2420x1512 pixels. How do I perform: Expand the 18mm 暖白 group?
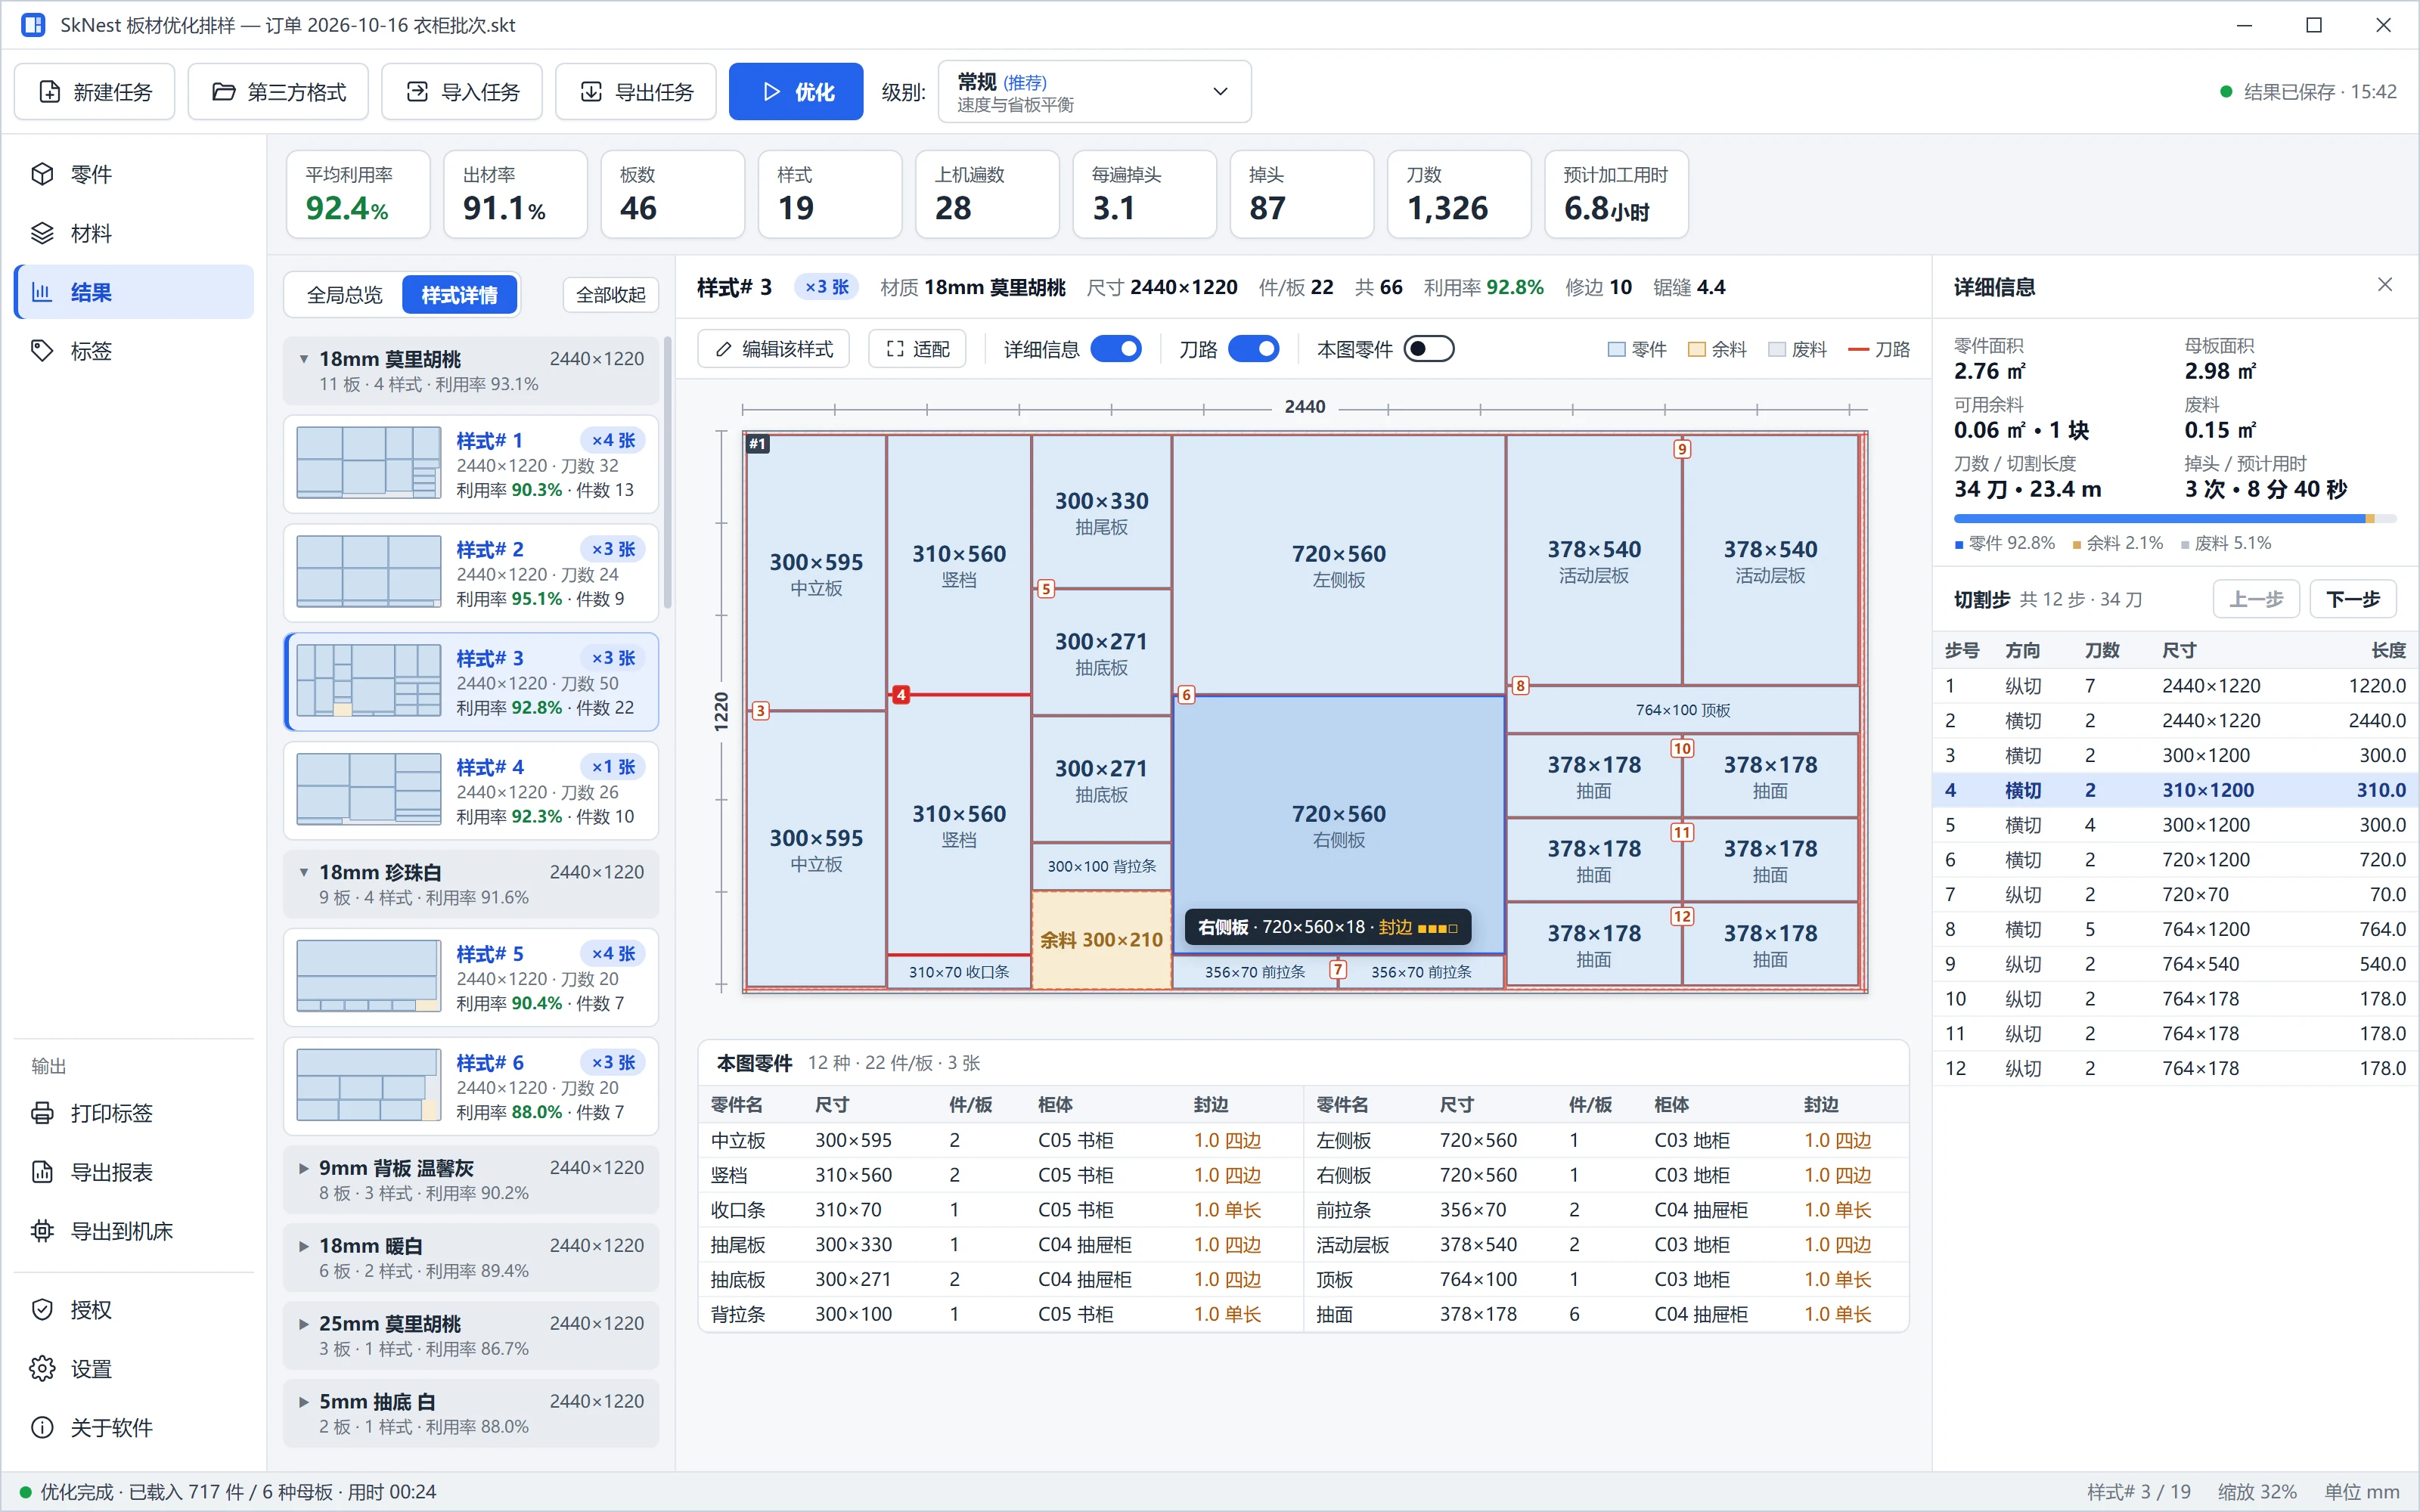click(471, 1258)
